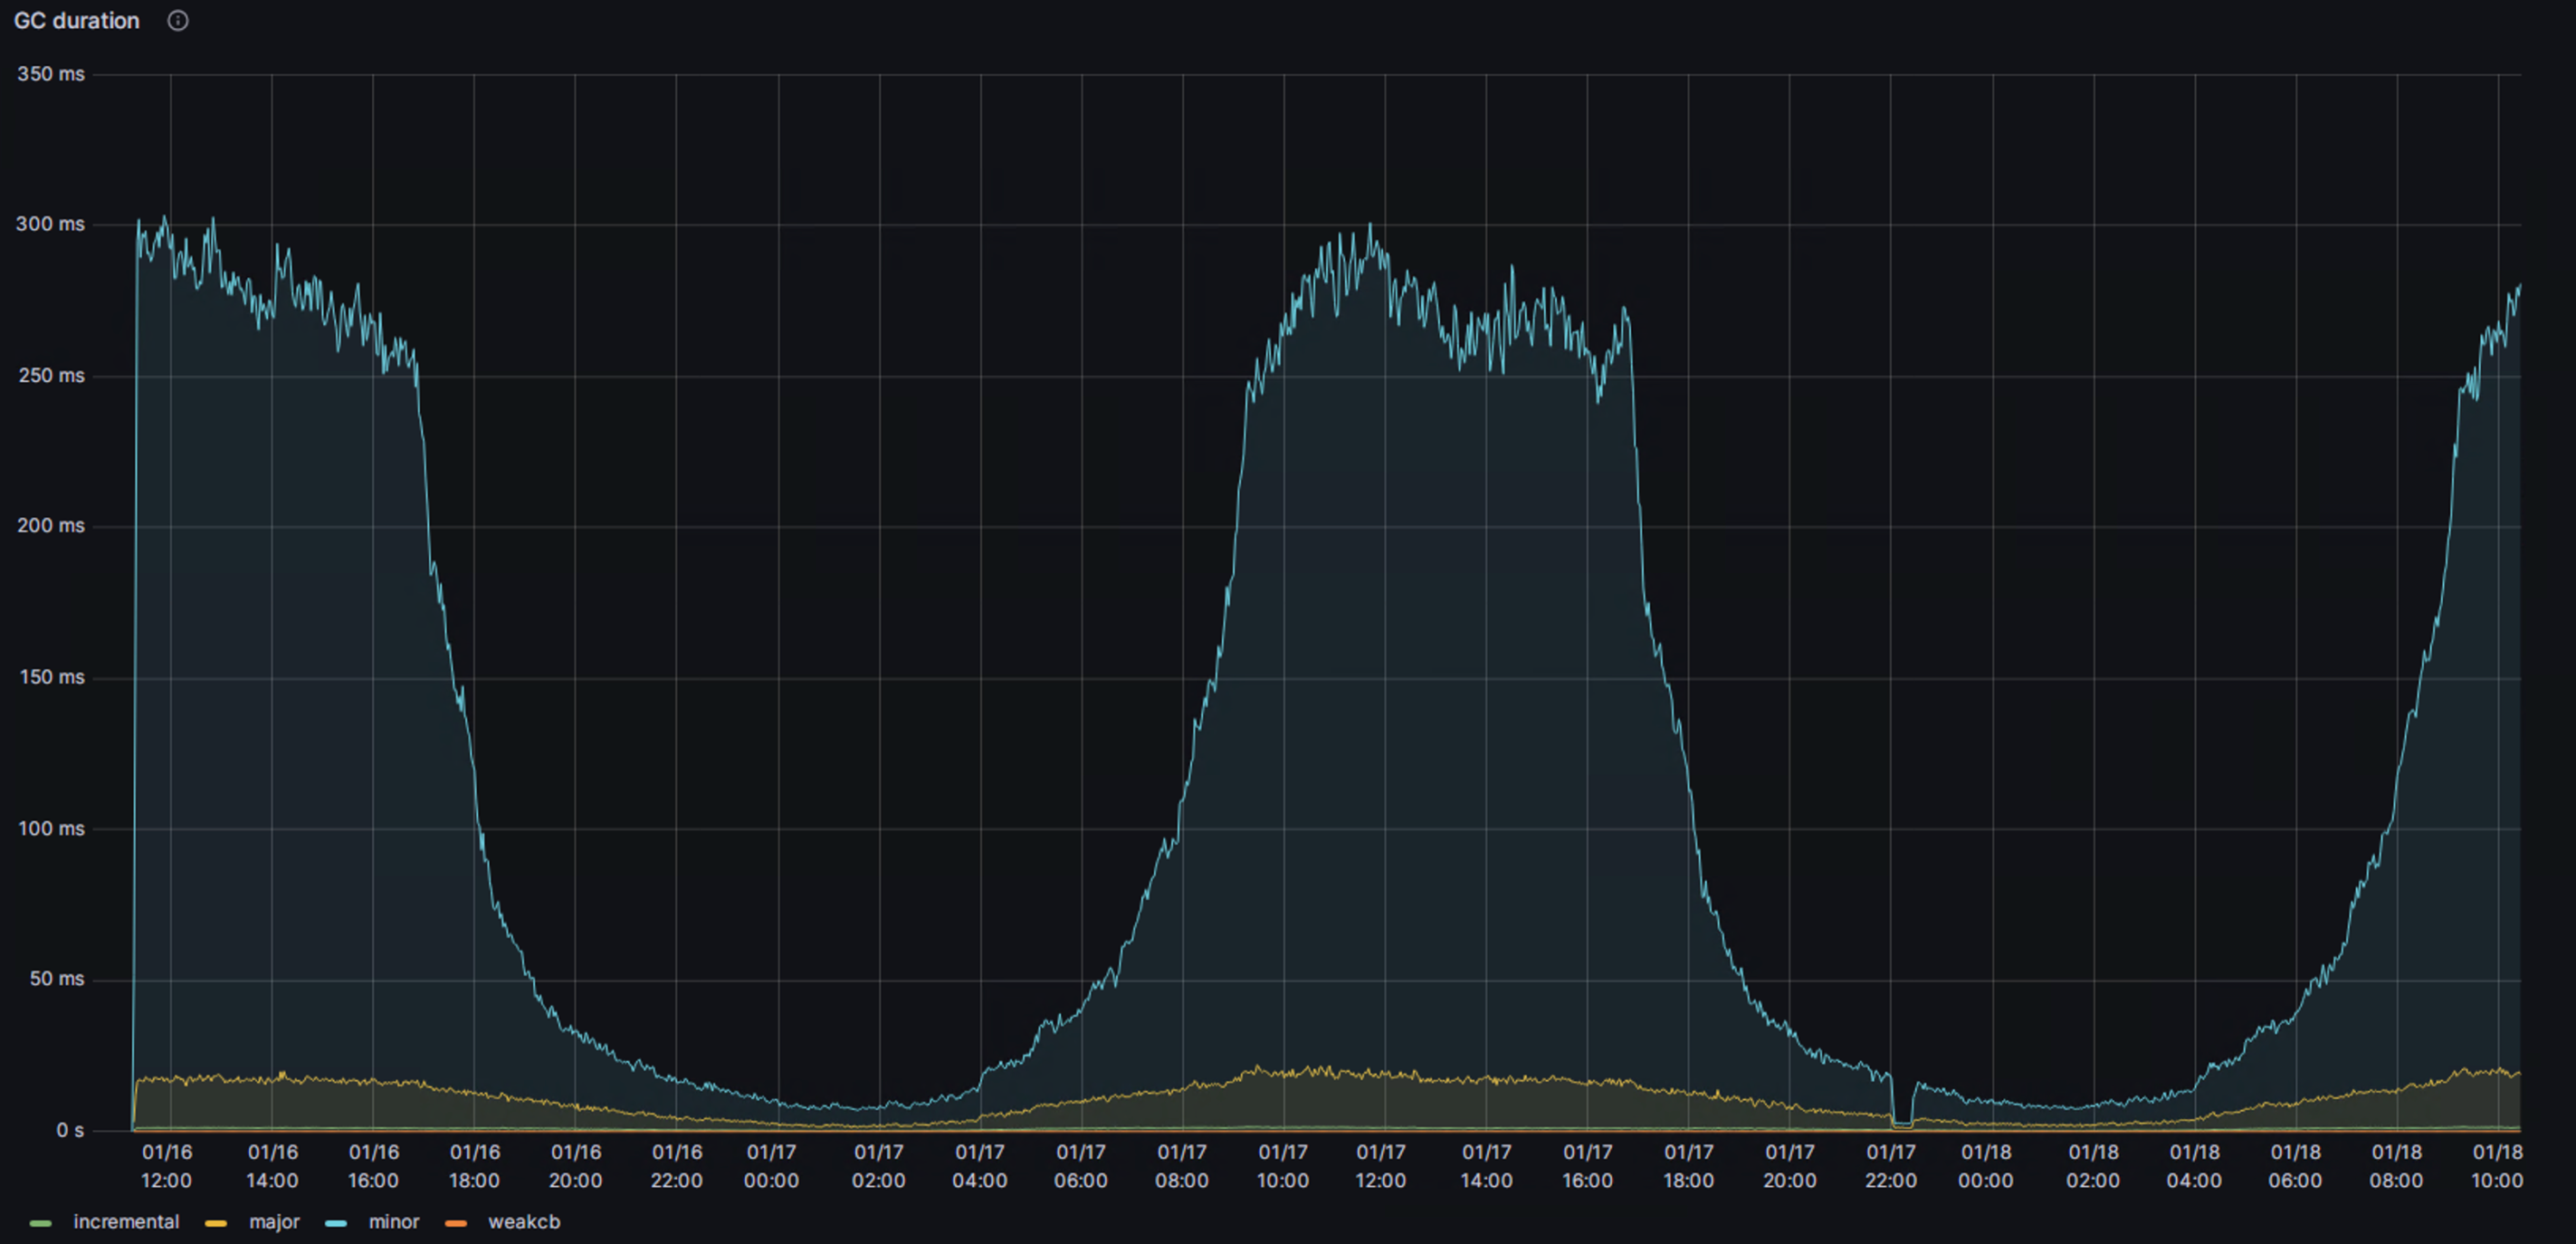Click the minor line's sharp dip near 01/17 22:00
The width and height of the screenshot is (2576, 1244).
coord(1902,1122)
